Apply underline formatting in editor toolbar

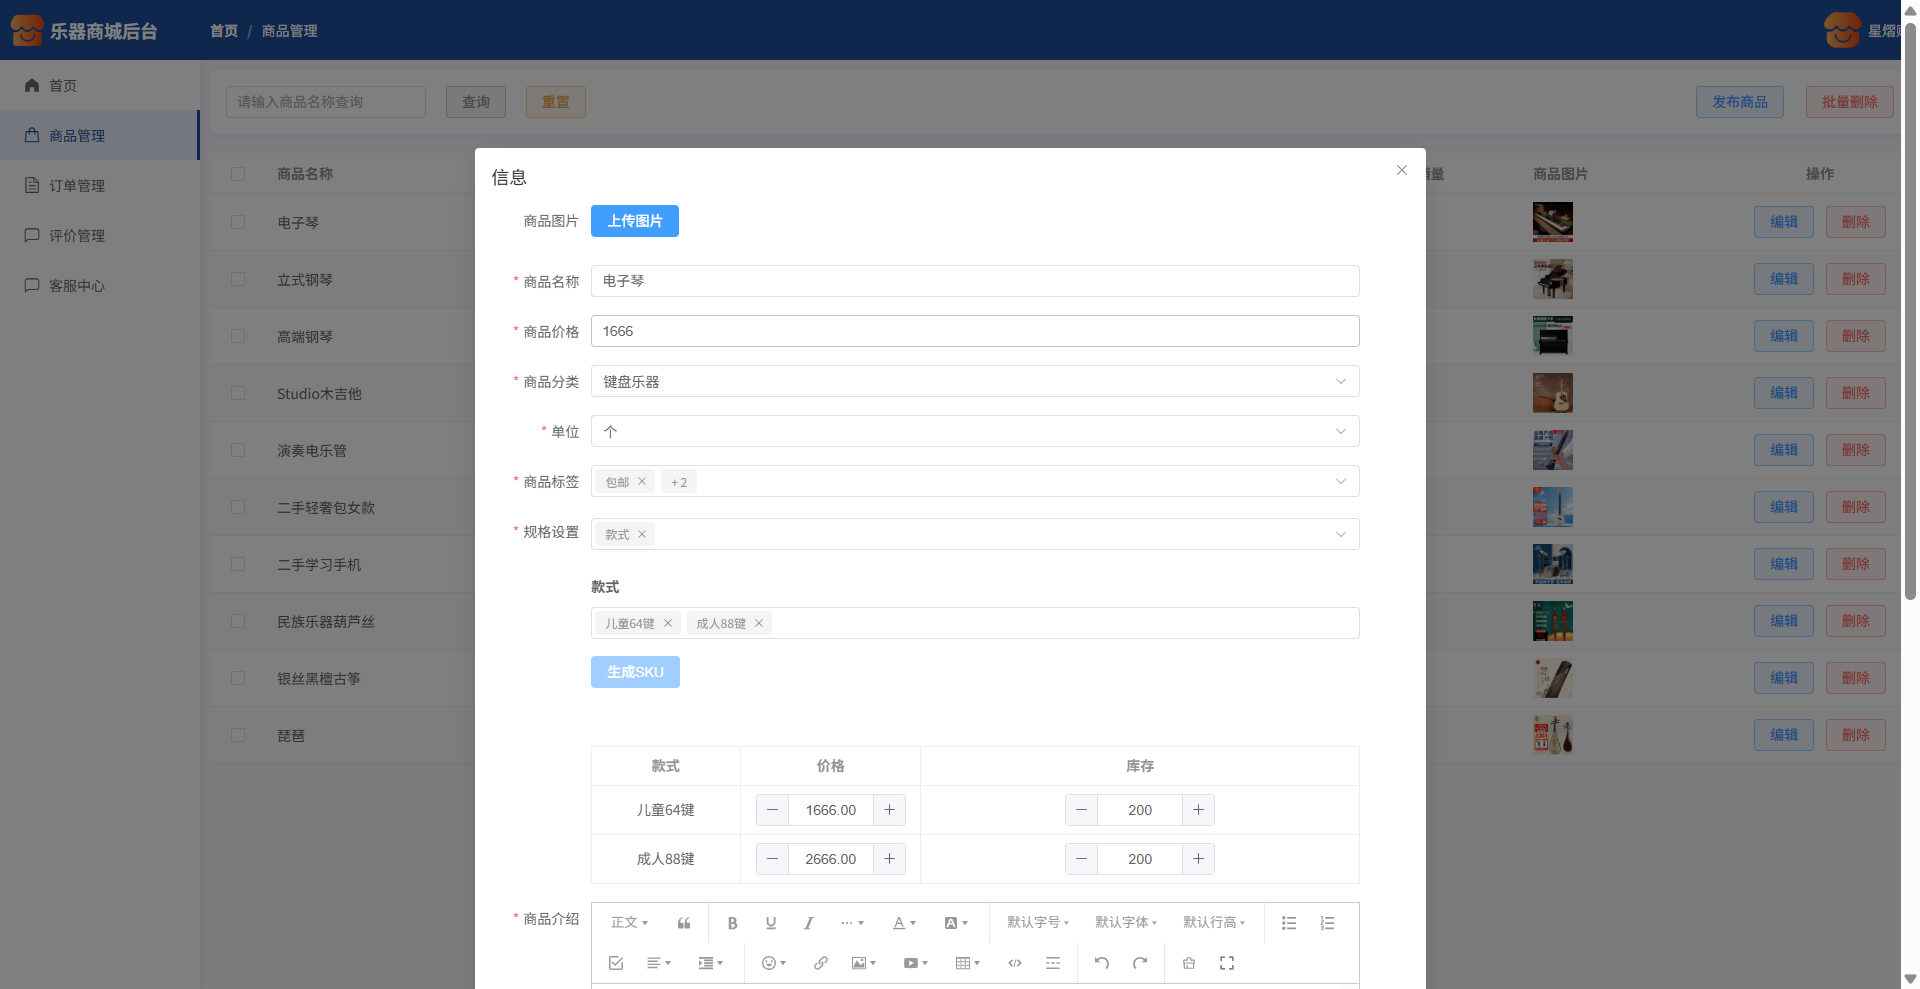[x=770, y=923]
